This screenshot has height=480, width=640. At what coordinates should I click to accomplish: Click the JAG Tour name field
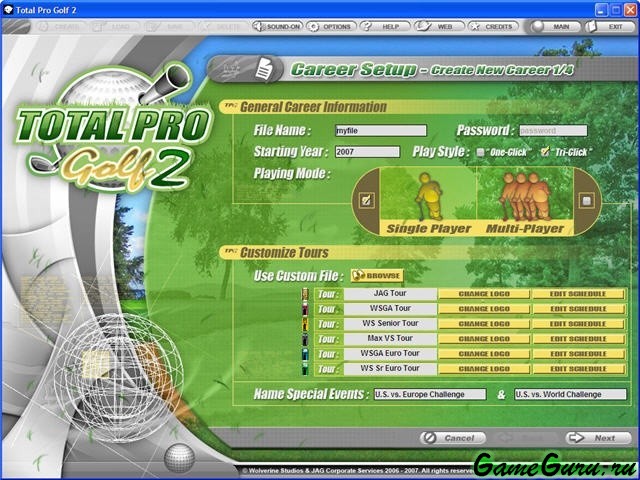coord(390,293)
